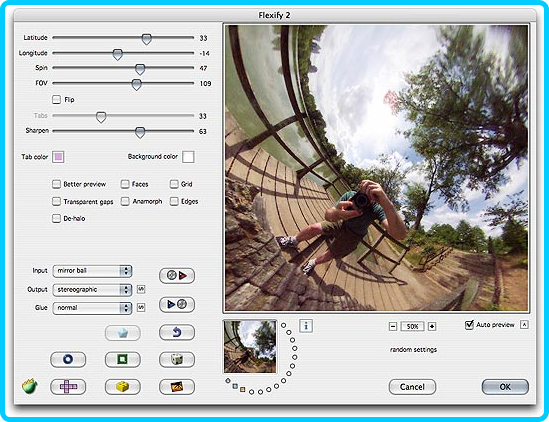Viewport: 549px width, 422px height.
Task: Check the Anamorph option
Action: pyautogui.click(x=125, y=201)
